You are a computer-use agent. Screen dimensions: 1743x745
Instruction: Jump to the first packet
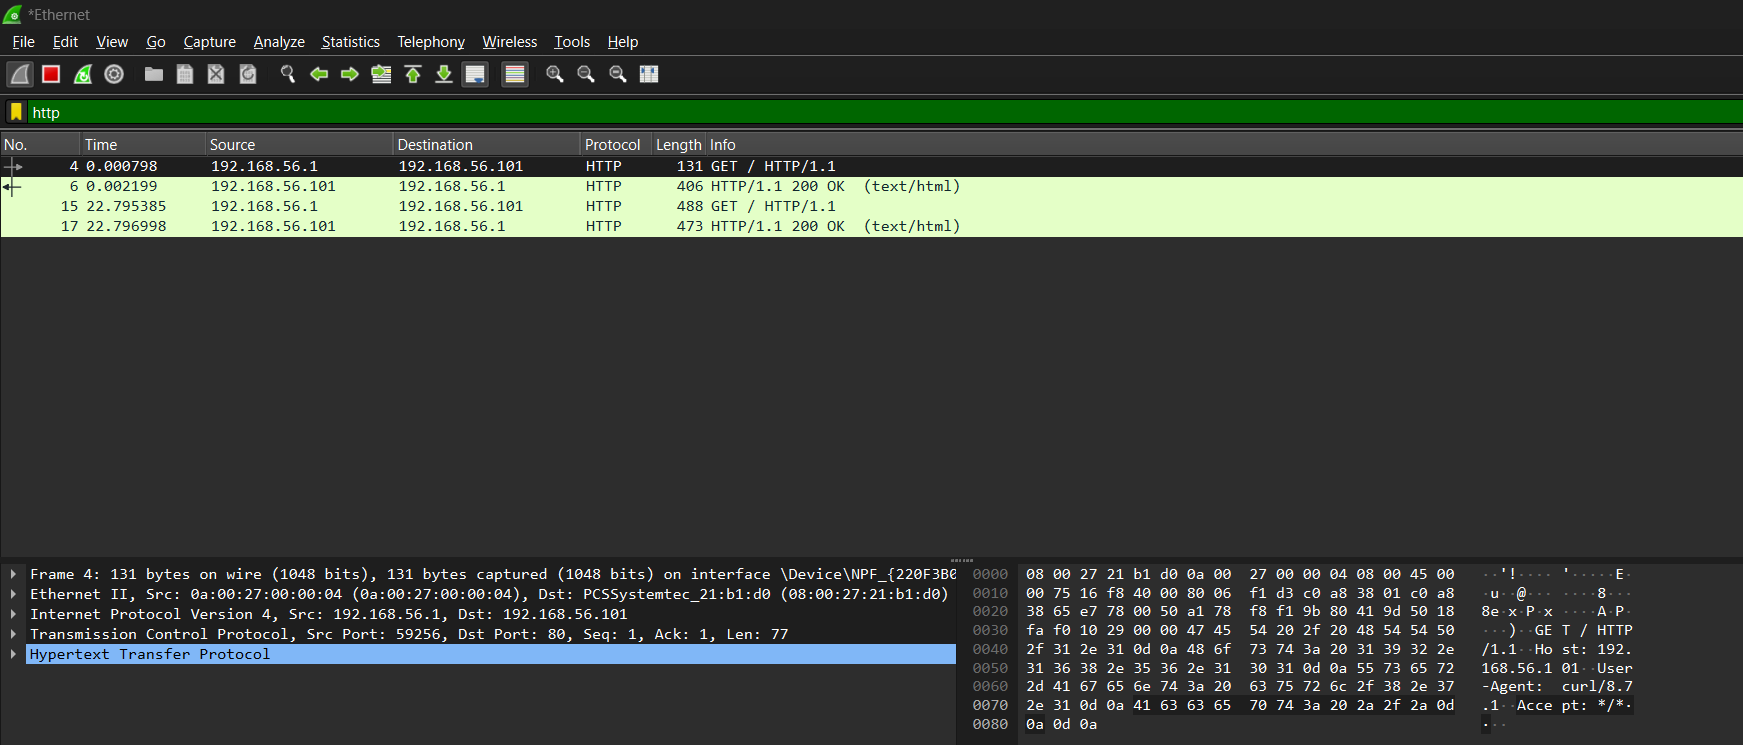[413, 74]
